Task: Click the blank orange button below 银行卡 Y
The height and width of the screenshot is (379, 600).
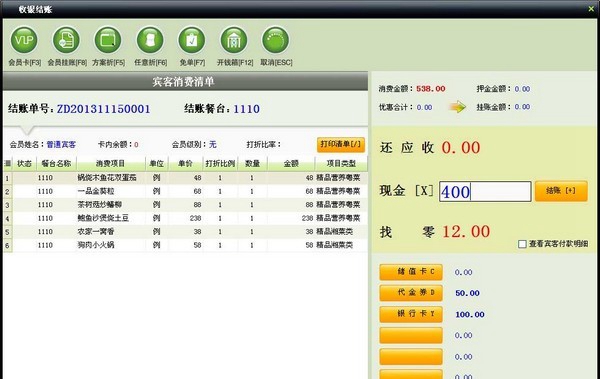Action: click(411, 335)
